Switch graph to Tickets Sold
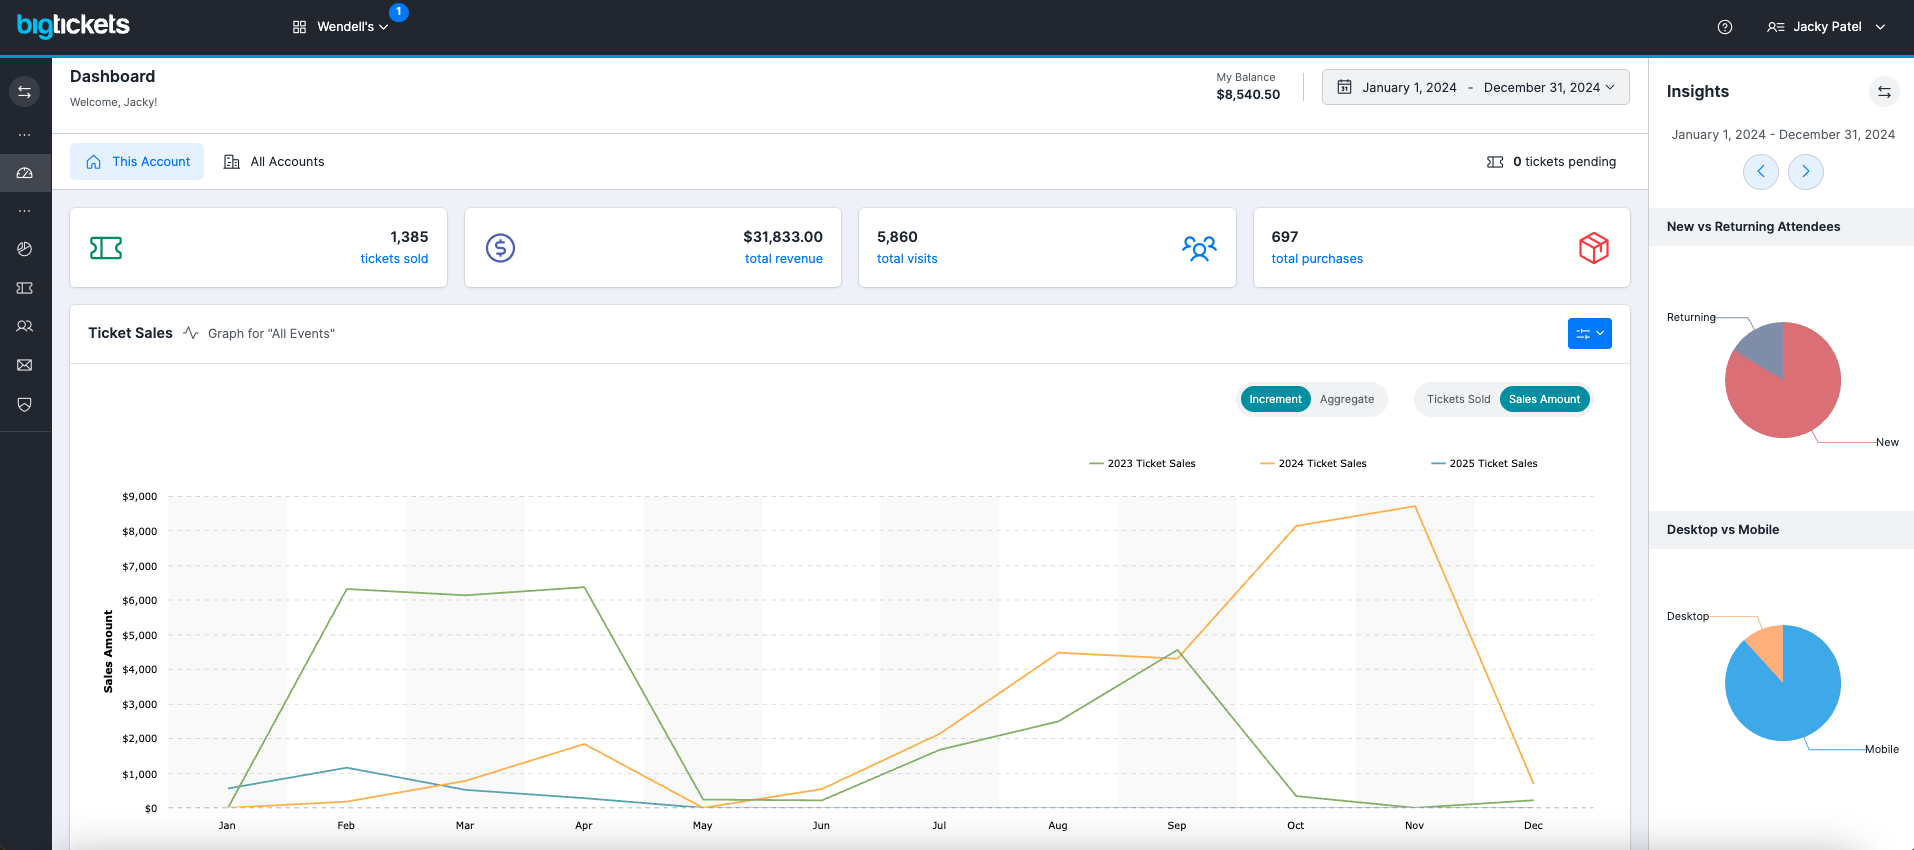The height and width of the screenshot is (850, 1914). (x=1458, y=399)
